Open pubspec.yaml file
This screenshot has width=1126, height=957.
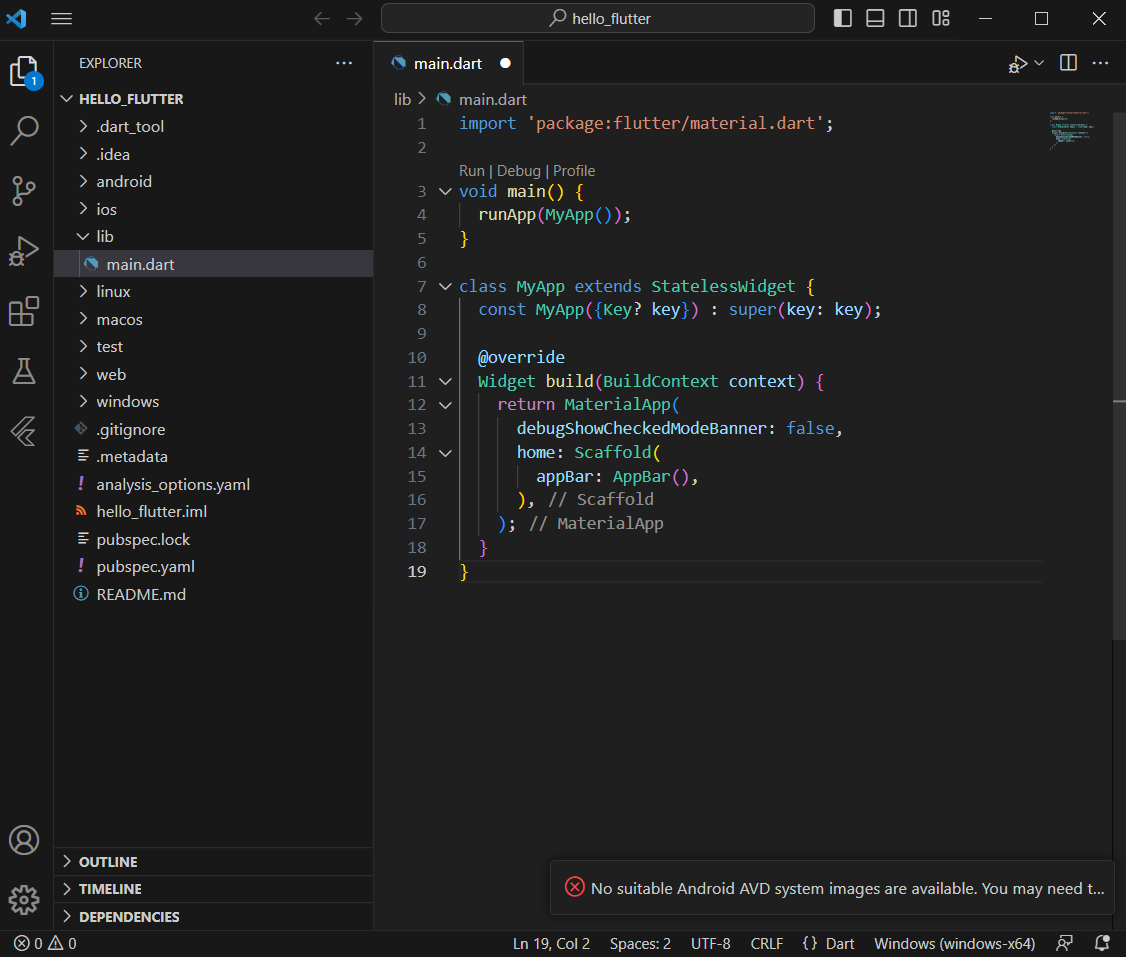pos(213,567)
